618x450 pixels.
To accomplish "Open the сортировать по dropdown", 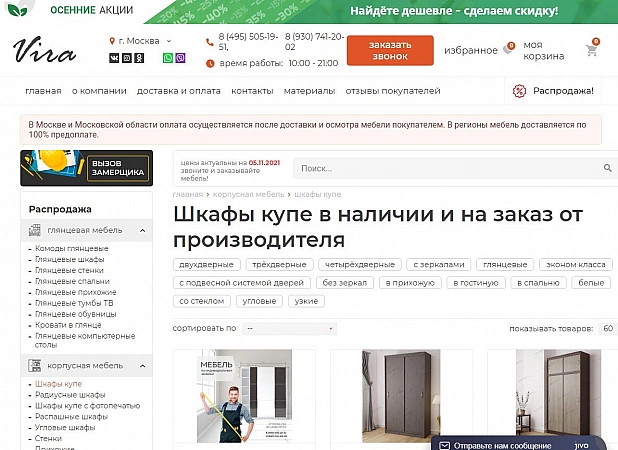I will (x=289, y=328).
